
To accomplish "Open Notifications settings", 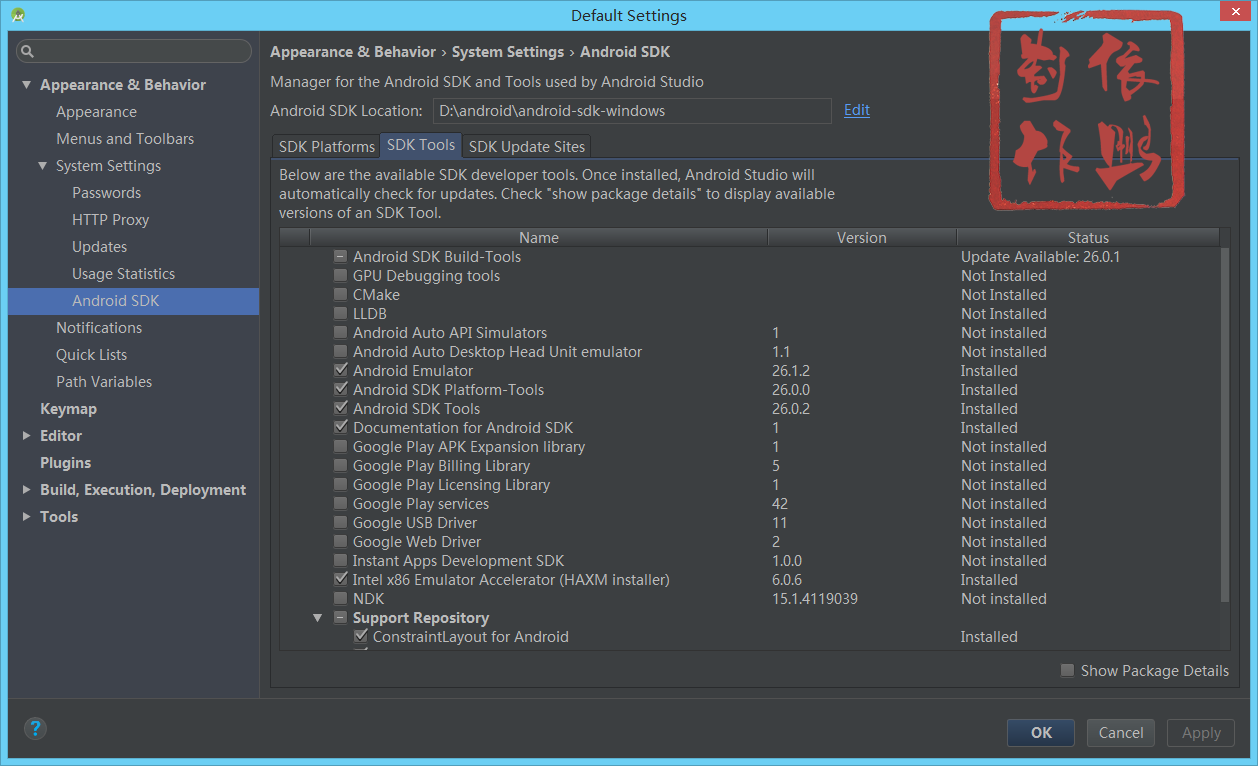I will point(99,328).
